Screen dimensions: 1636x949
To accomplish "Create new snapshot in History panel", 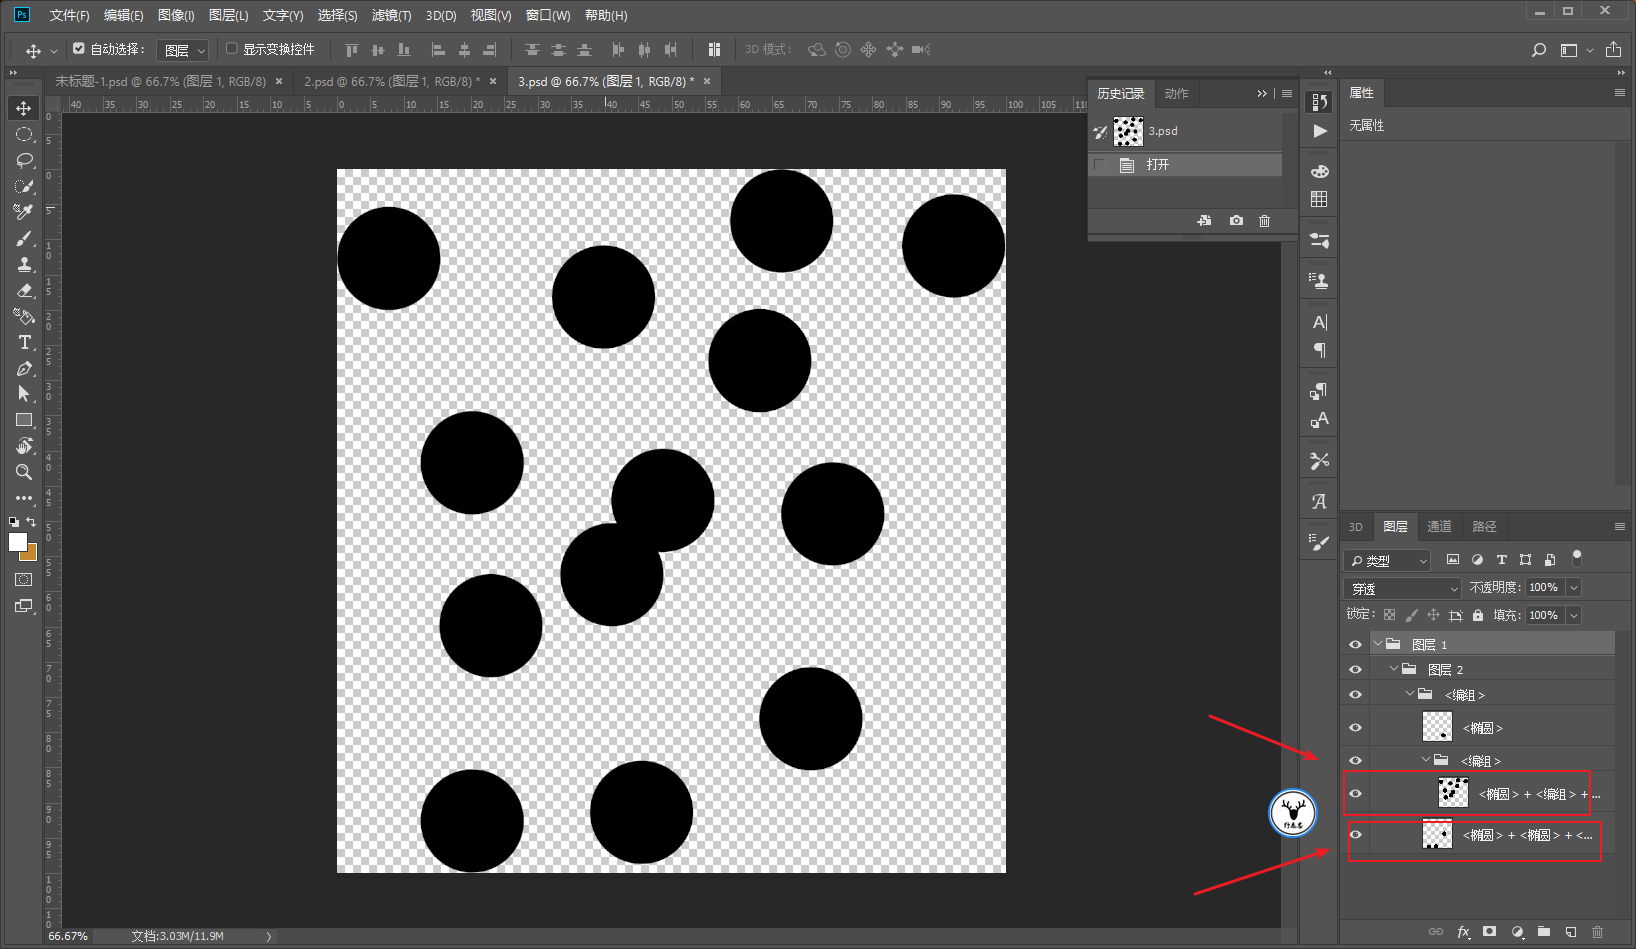I will (x=1236, y=220).
